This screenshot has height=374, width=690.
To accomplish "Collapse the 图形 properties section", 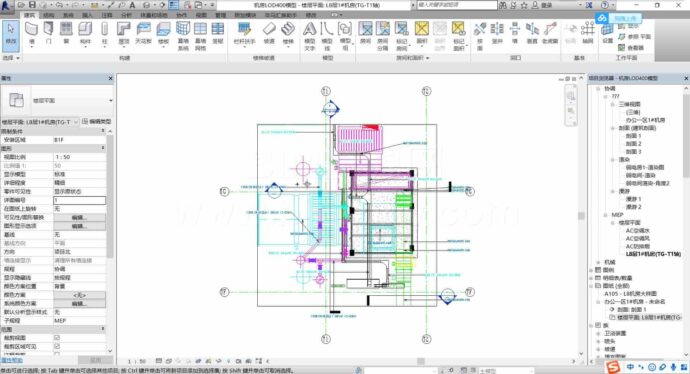I will (x=103, y=148).
